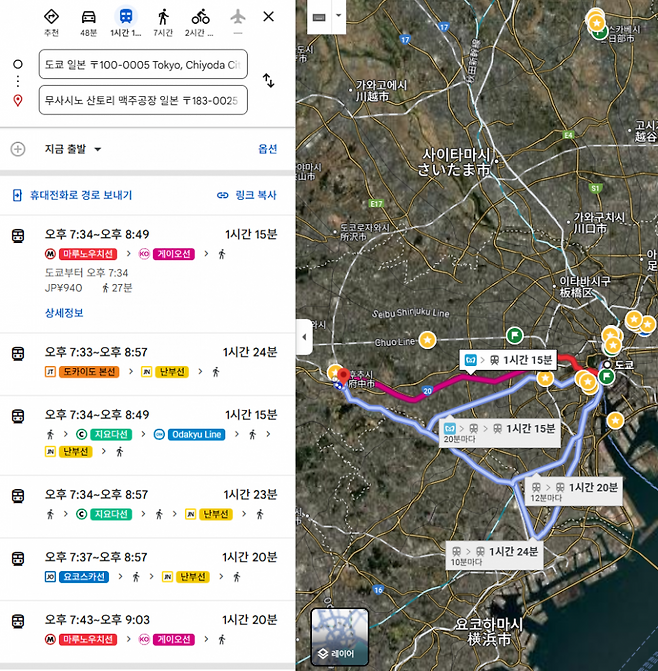Image resolution: width=658 pixels, height=671 pixels.
Task: Select route 오후 7:34~오후 8:49 via 마루노우치선
Action: 147,274
